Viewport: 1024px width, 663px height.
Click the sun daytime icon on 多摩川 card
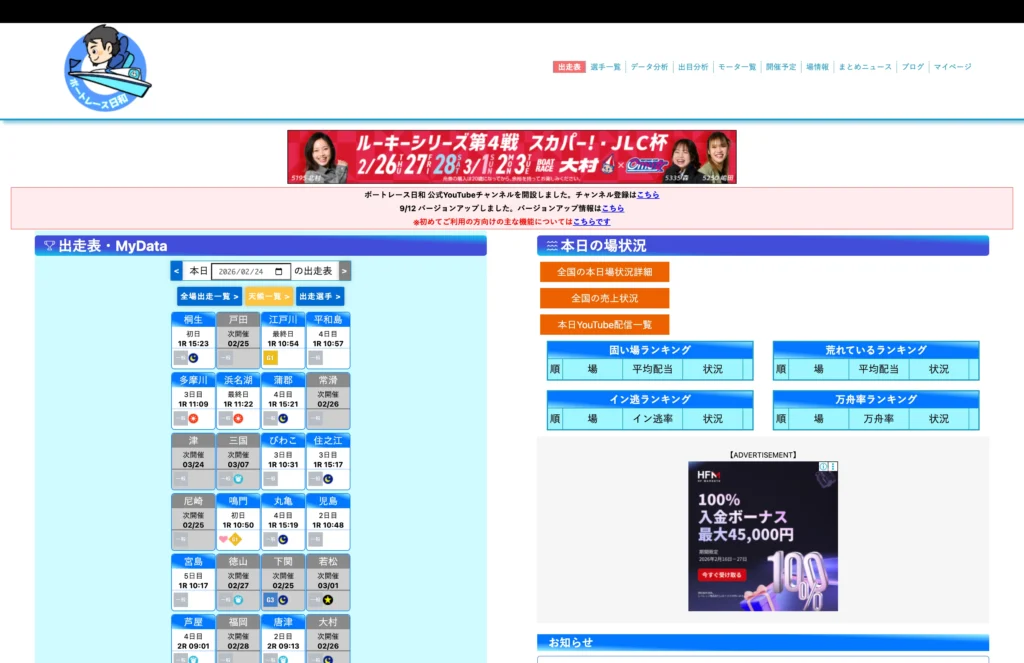(x=192, y=417)
